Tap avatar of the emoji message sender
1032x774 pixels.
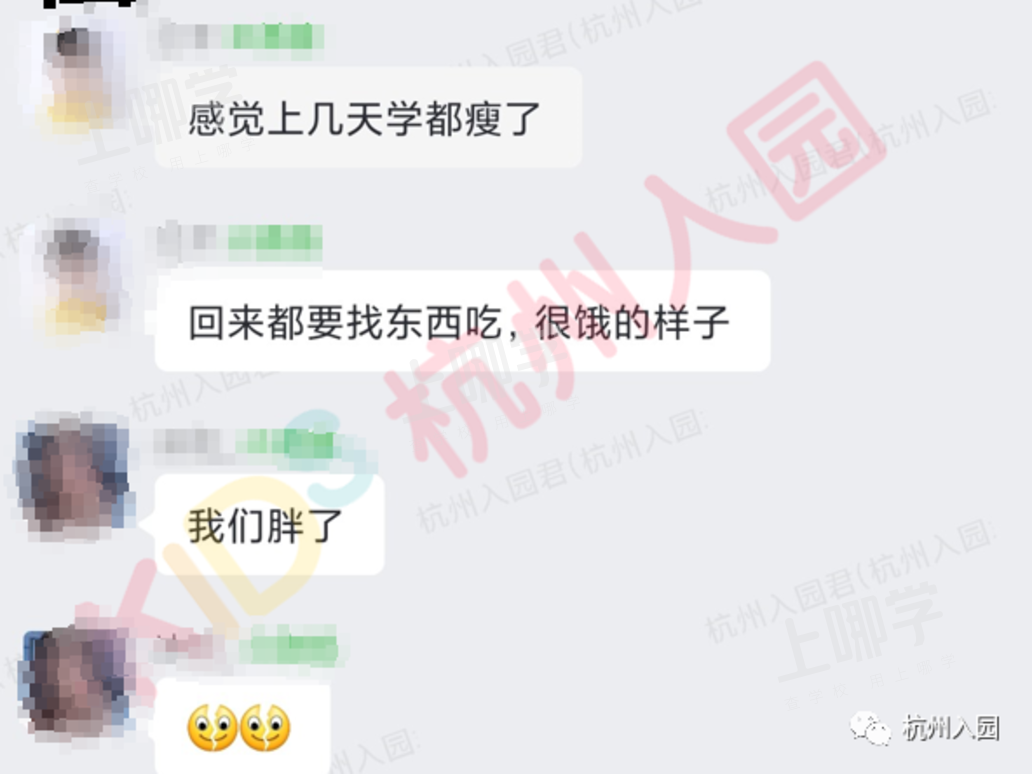point(74,681)
